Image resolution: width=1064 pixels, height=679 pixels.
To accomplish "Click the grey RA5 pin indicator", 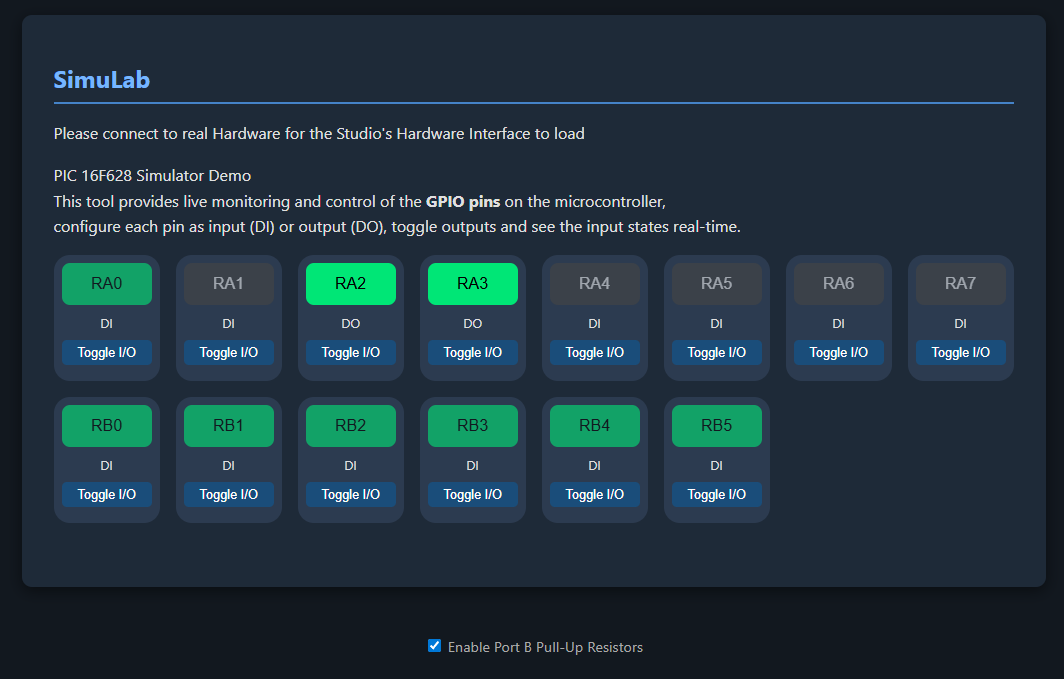I will [x=717, y=284].
